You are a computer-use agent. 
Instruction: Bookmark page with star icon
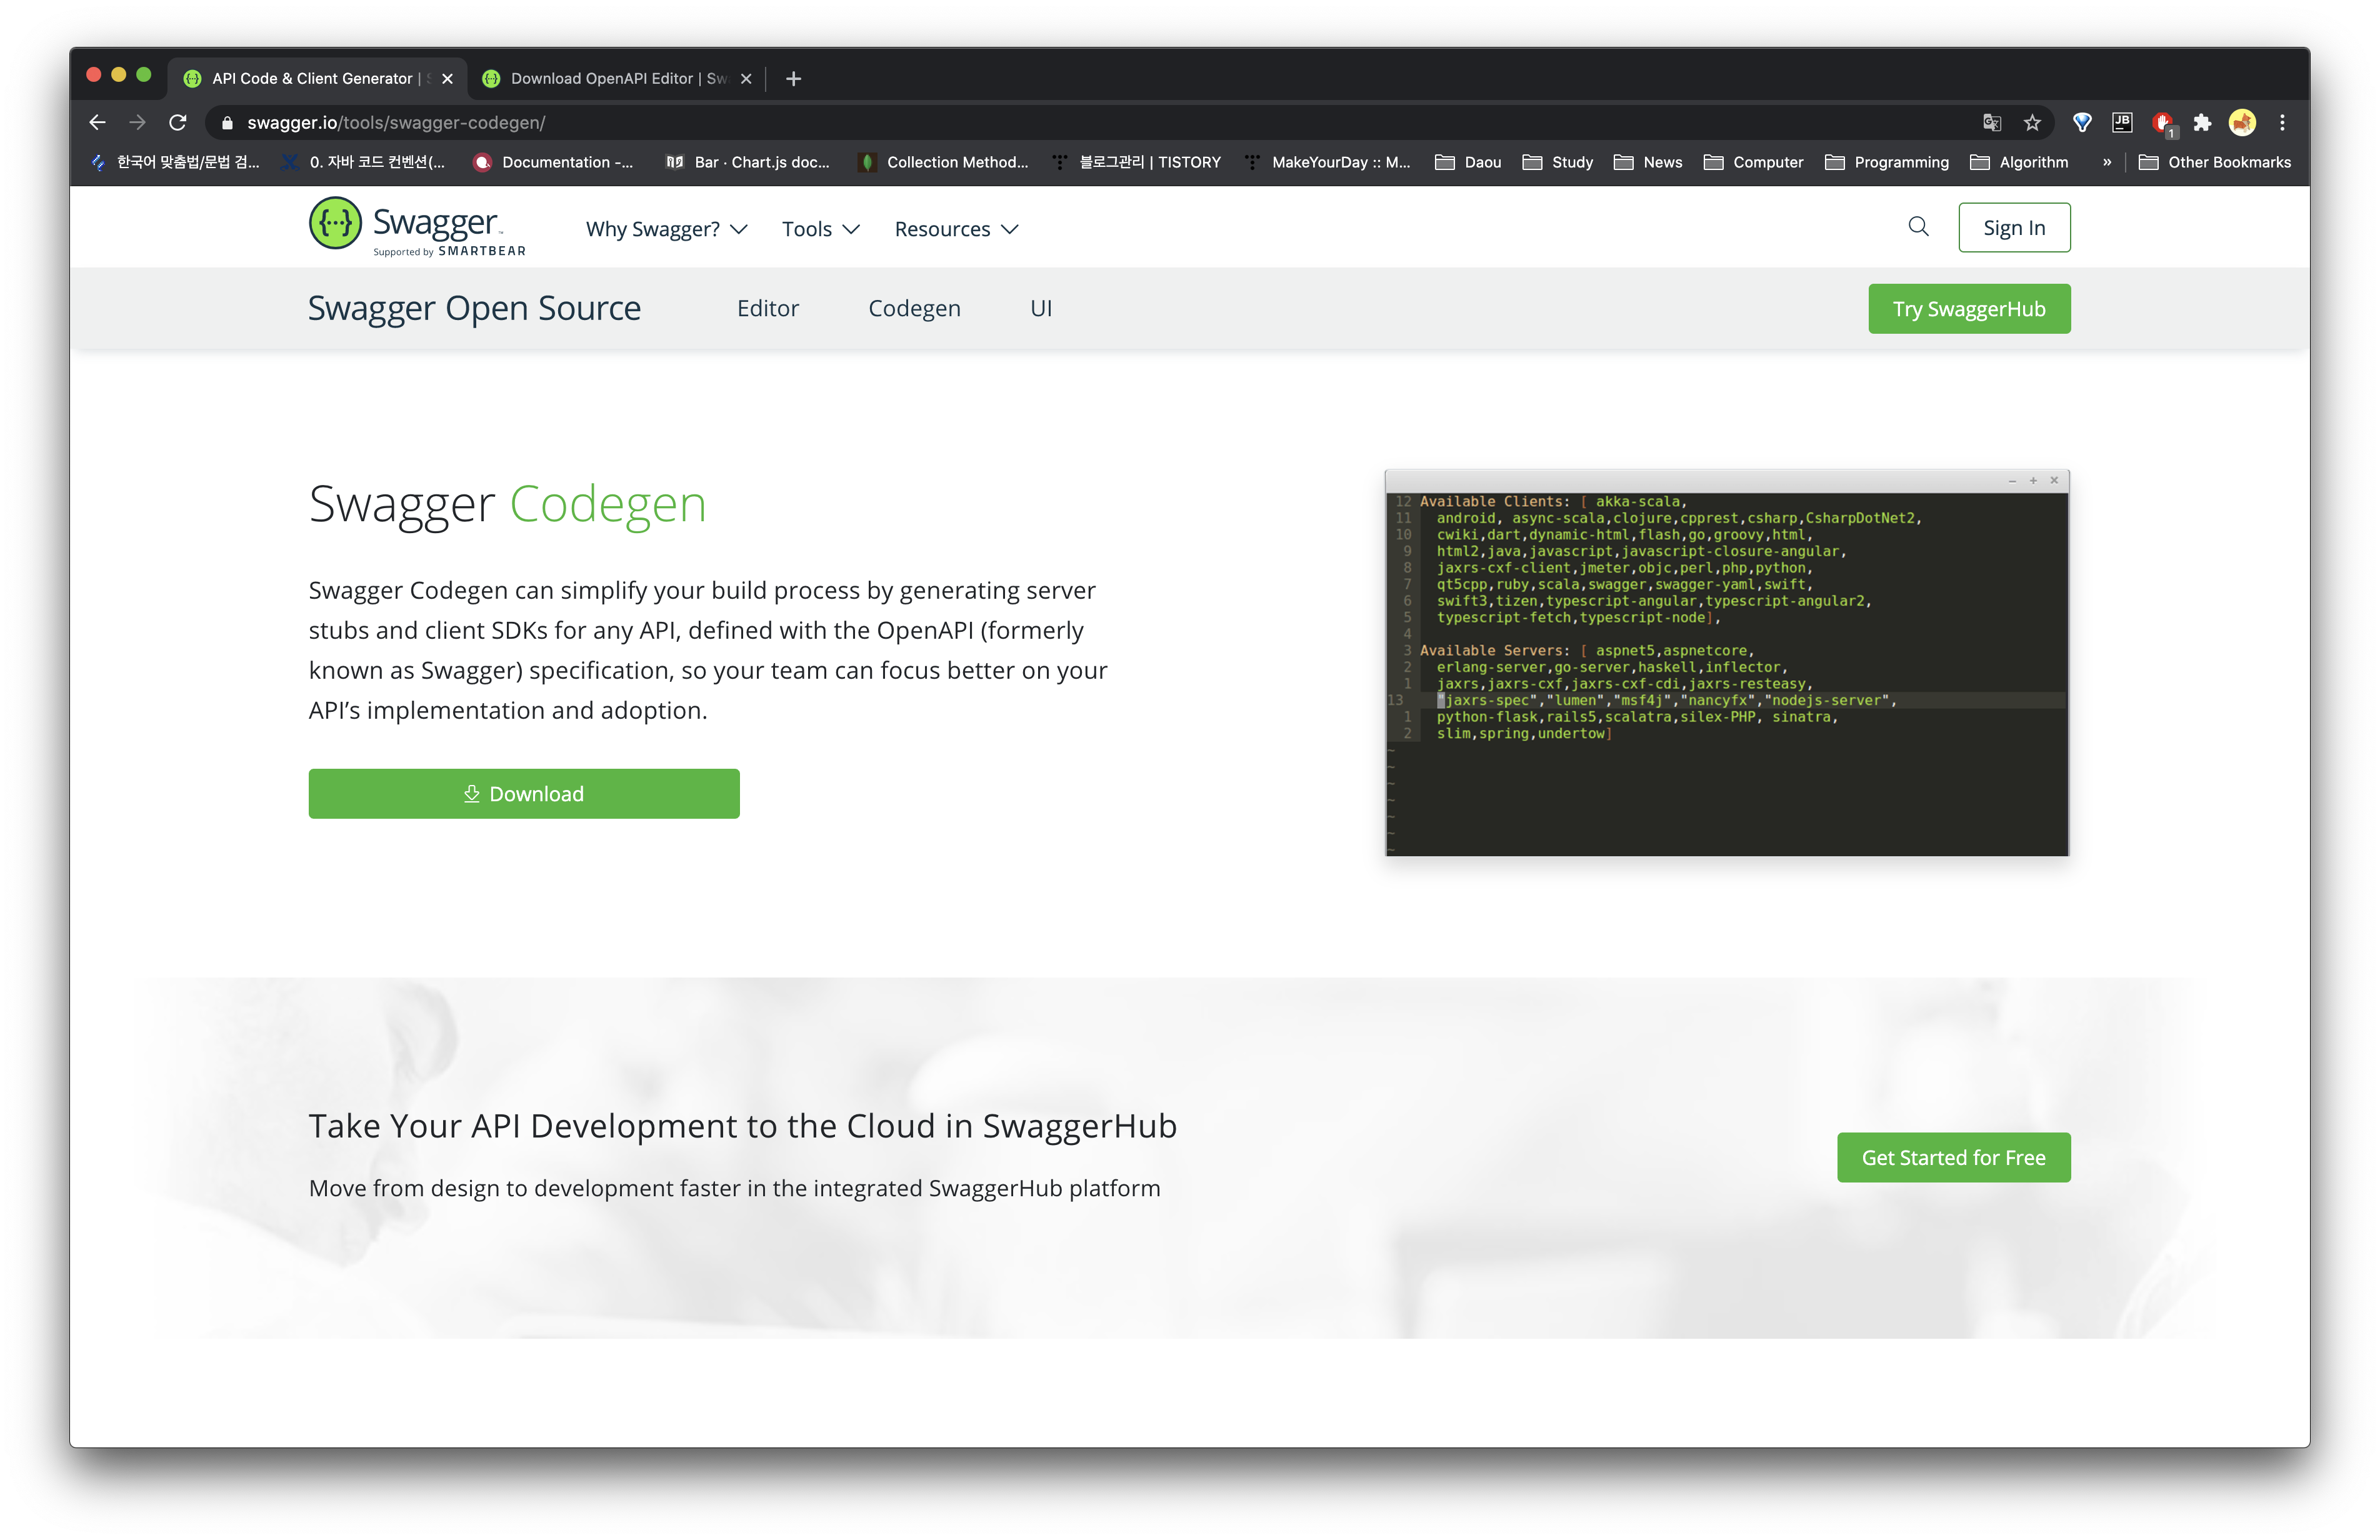(x=2031, y=123)
